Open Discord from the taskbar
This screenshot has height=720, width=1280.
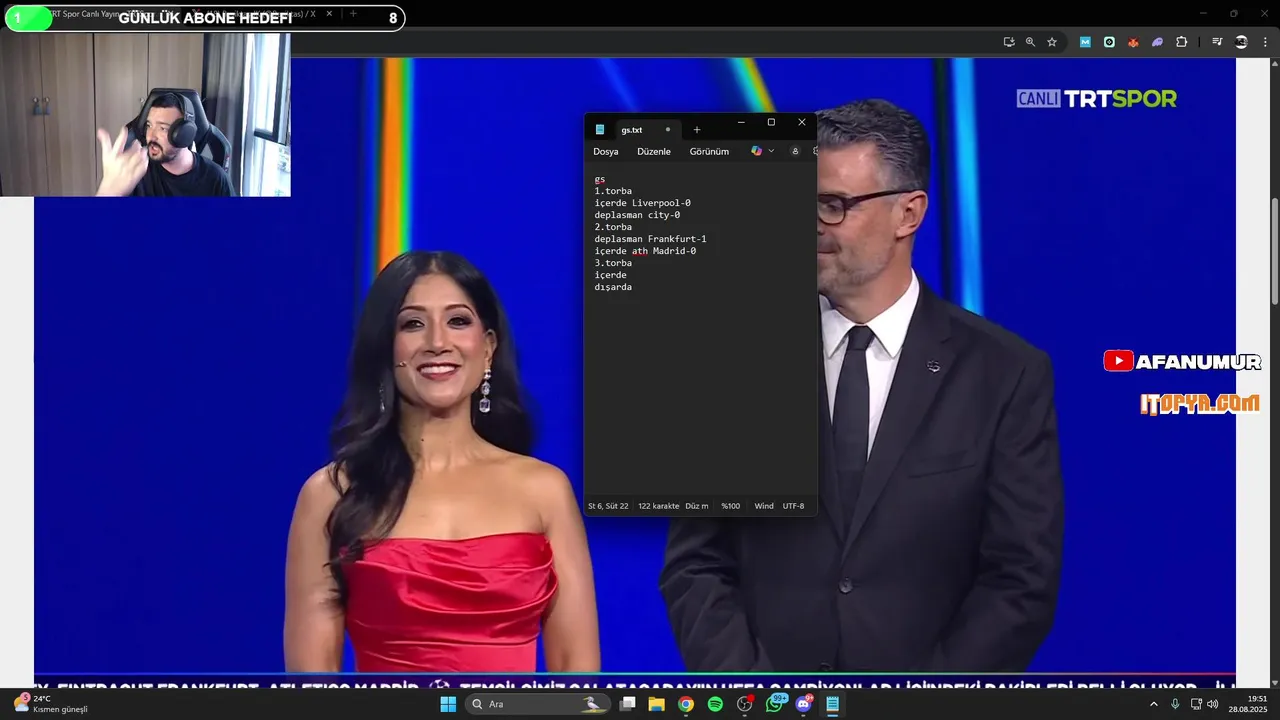coord(803,704)
